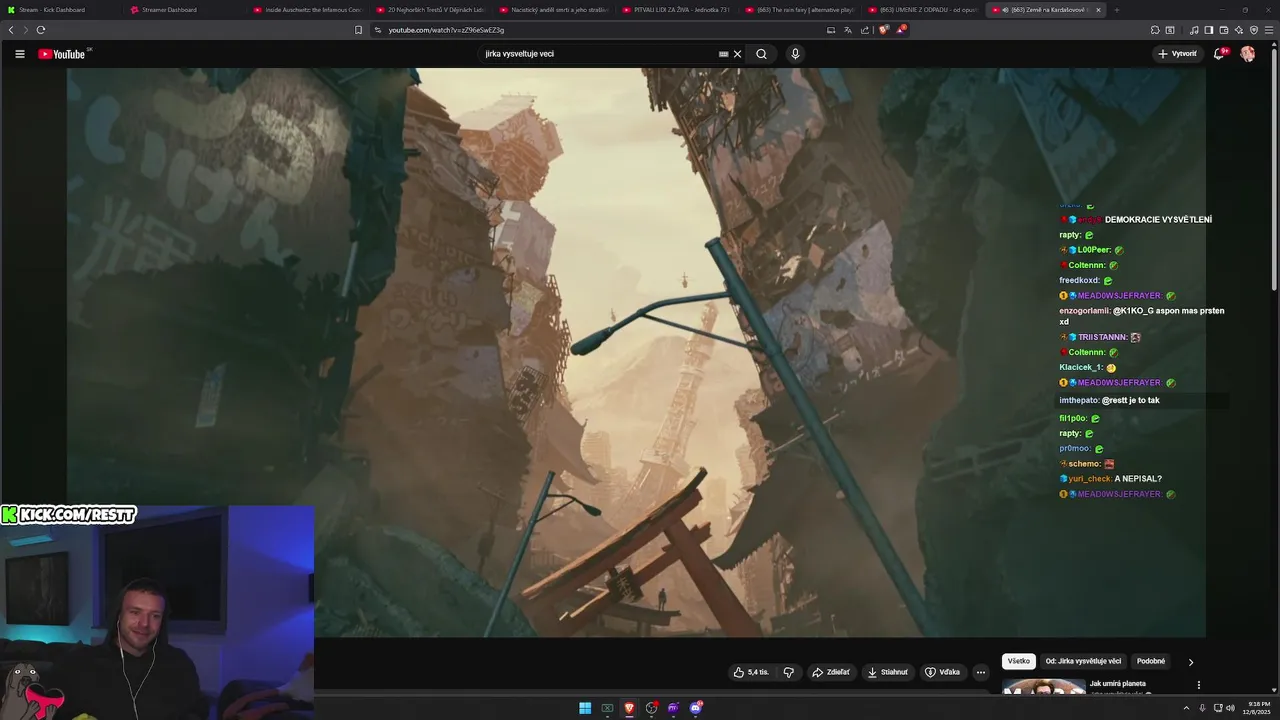Open the Windows Start menu
1280x720 pixels.
(x=585, y=708)
